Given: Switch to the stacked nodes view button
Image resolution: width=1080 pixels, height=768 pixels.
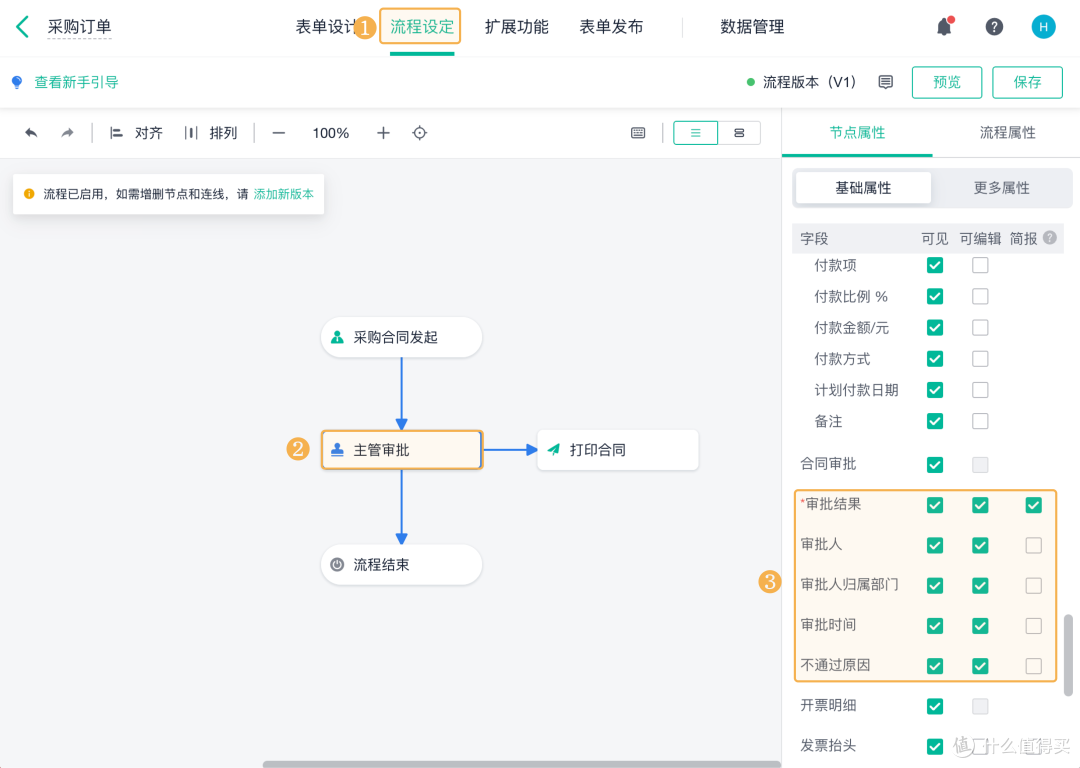Looking at the screenshot, I should pyautogui.click(x=739, y=133).
